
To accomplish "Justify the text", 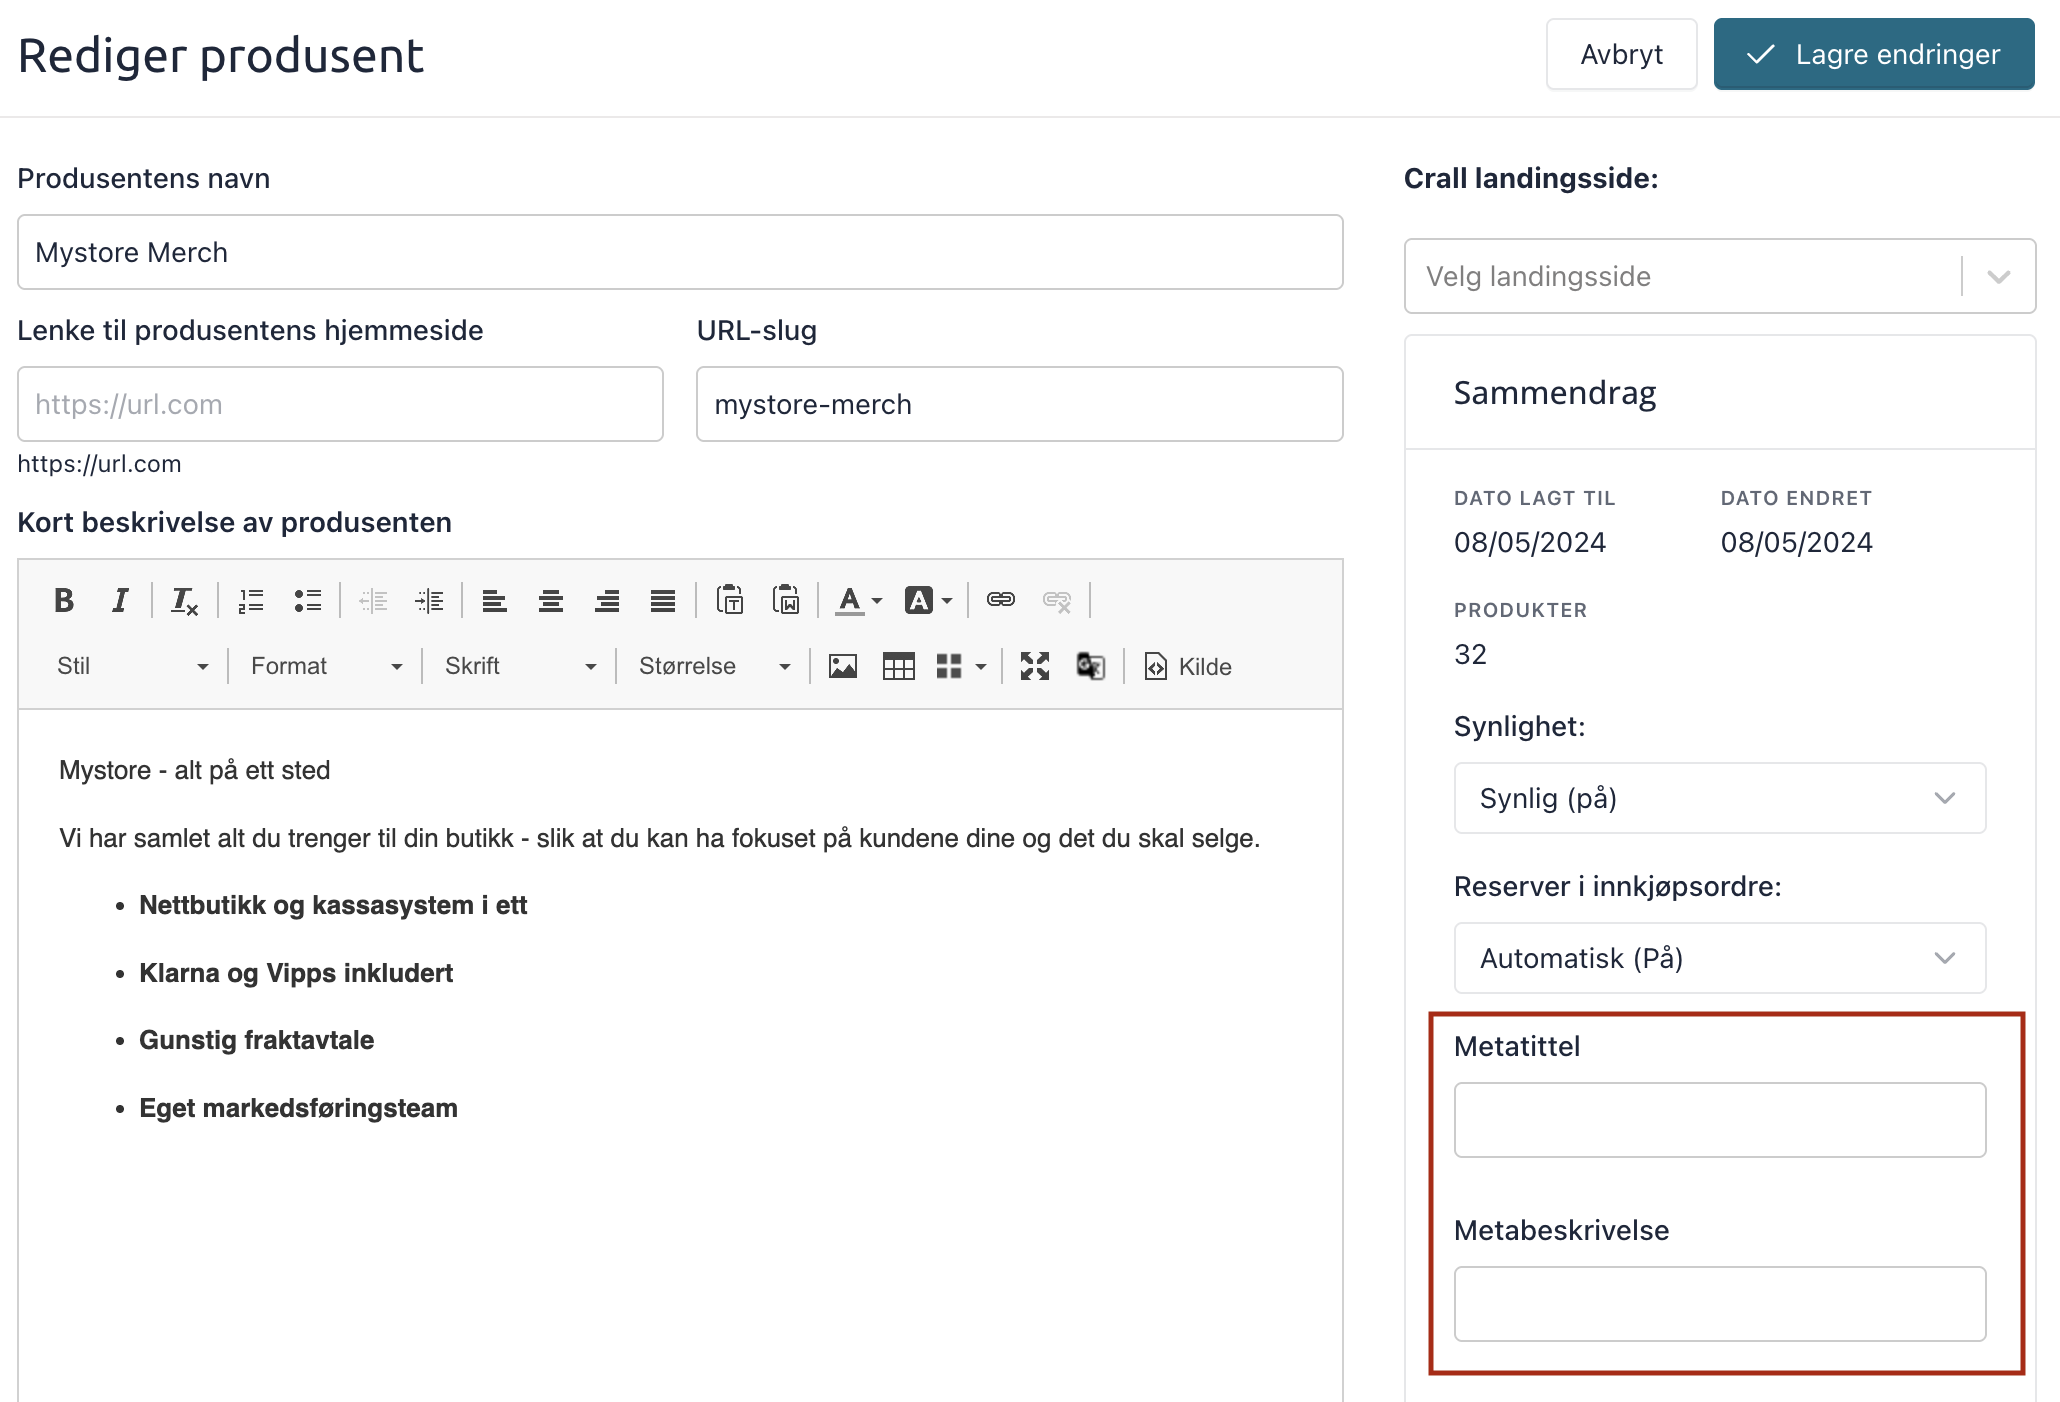I will (x=663, y=600).
